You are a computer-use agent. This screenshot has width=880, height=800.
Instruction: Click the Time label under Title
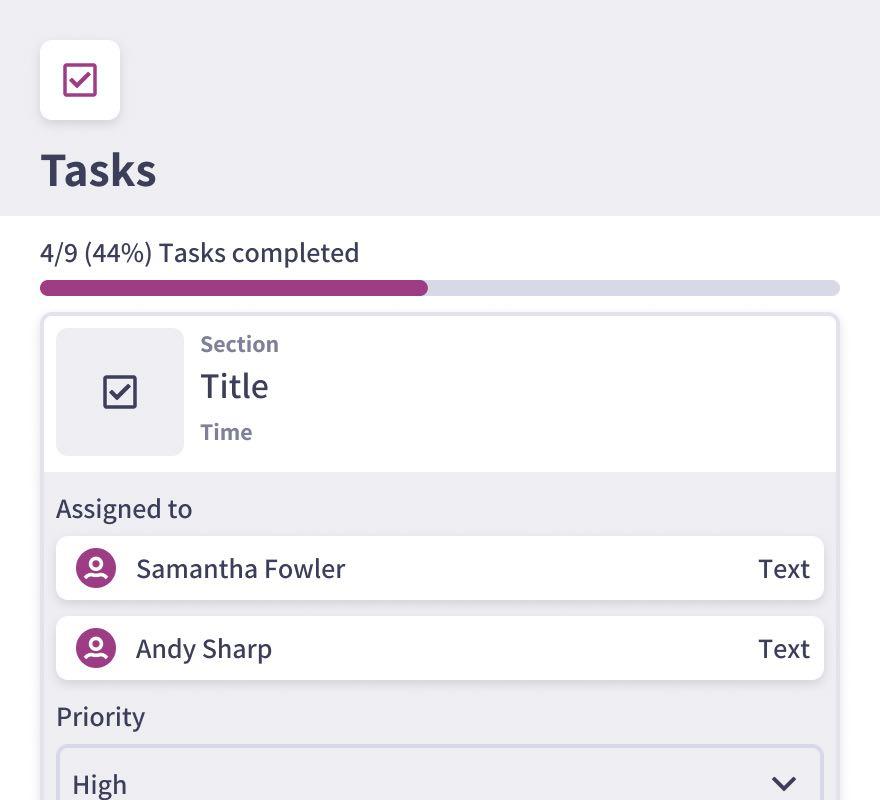[x=226, y=432]
